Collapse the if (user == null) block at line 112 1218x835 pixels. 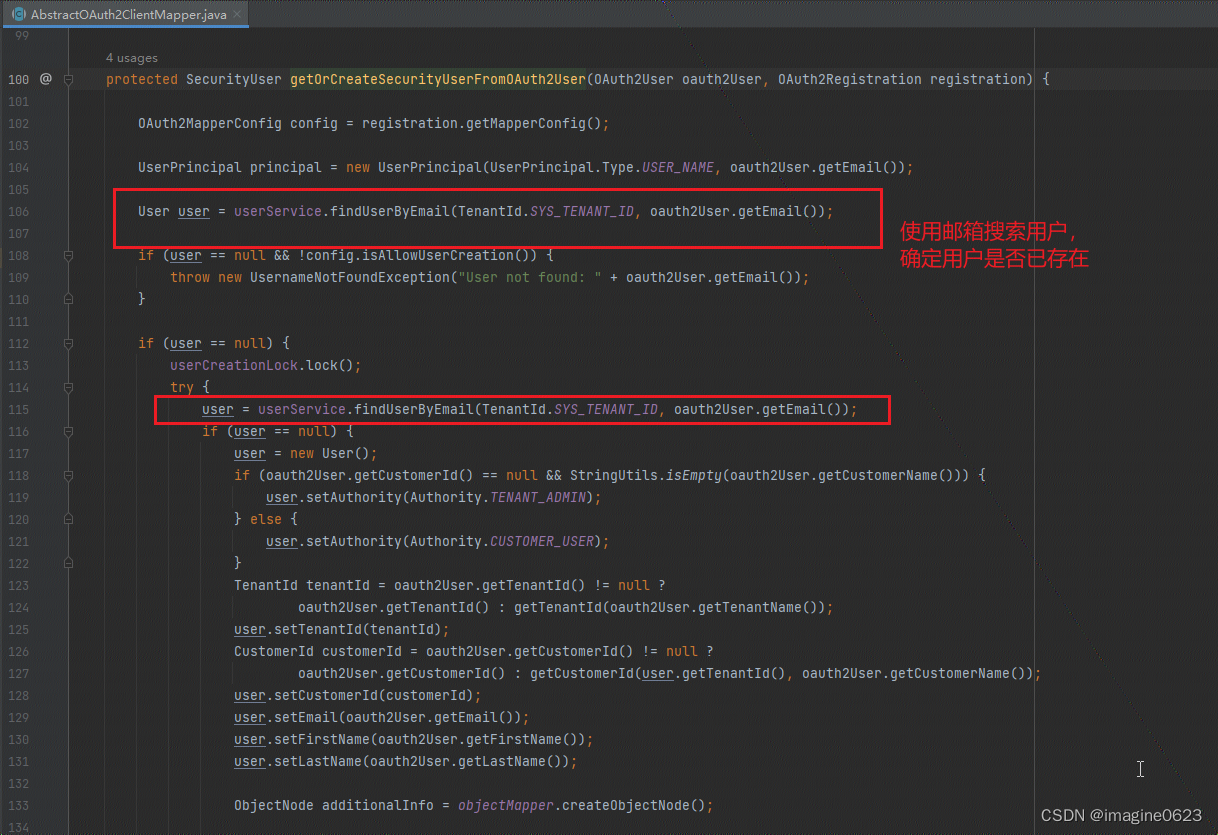click(66, 343)
